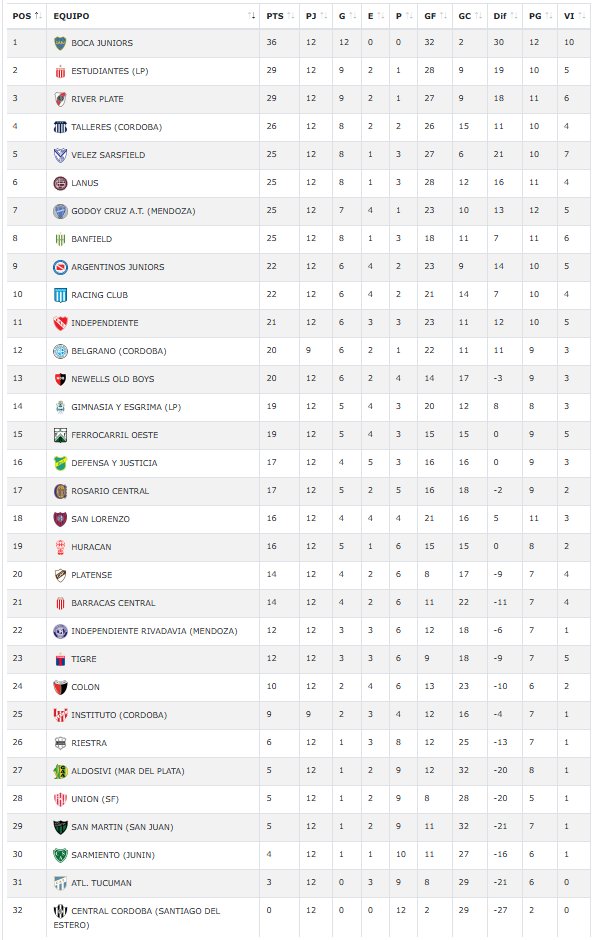Image resolution: width=603 pixels, height=940 pixels.
Task: Click the Talleres (Cordoba) team name
Action: click(111, 127)
